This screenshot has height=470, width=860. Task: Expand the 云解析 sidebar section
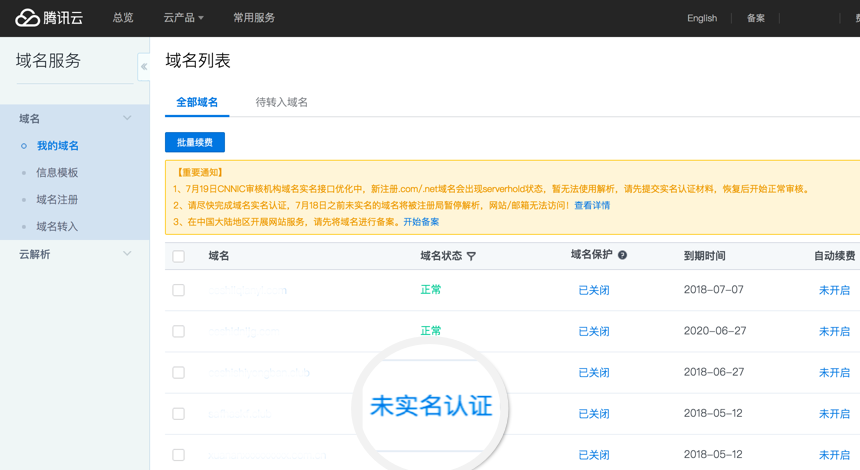[127, 254]
